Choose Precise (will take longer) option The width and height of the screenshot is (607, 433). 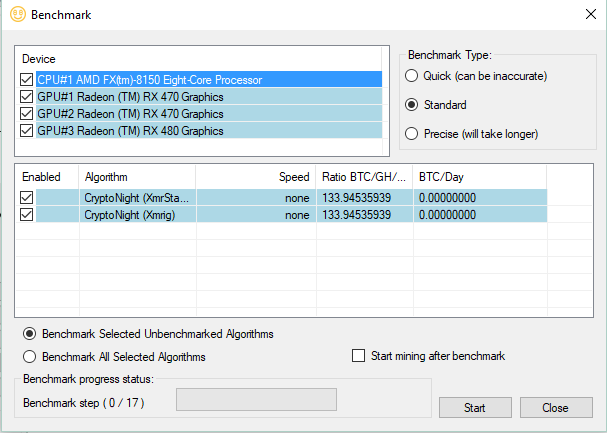(411, 134)
